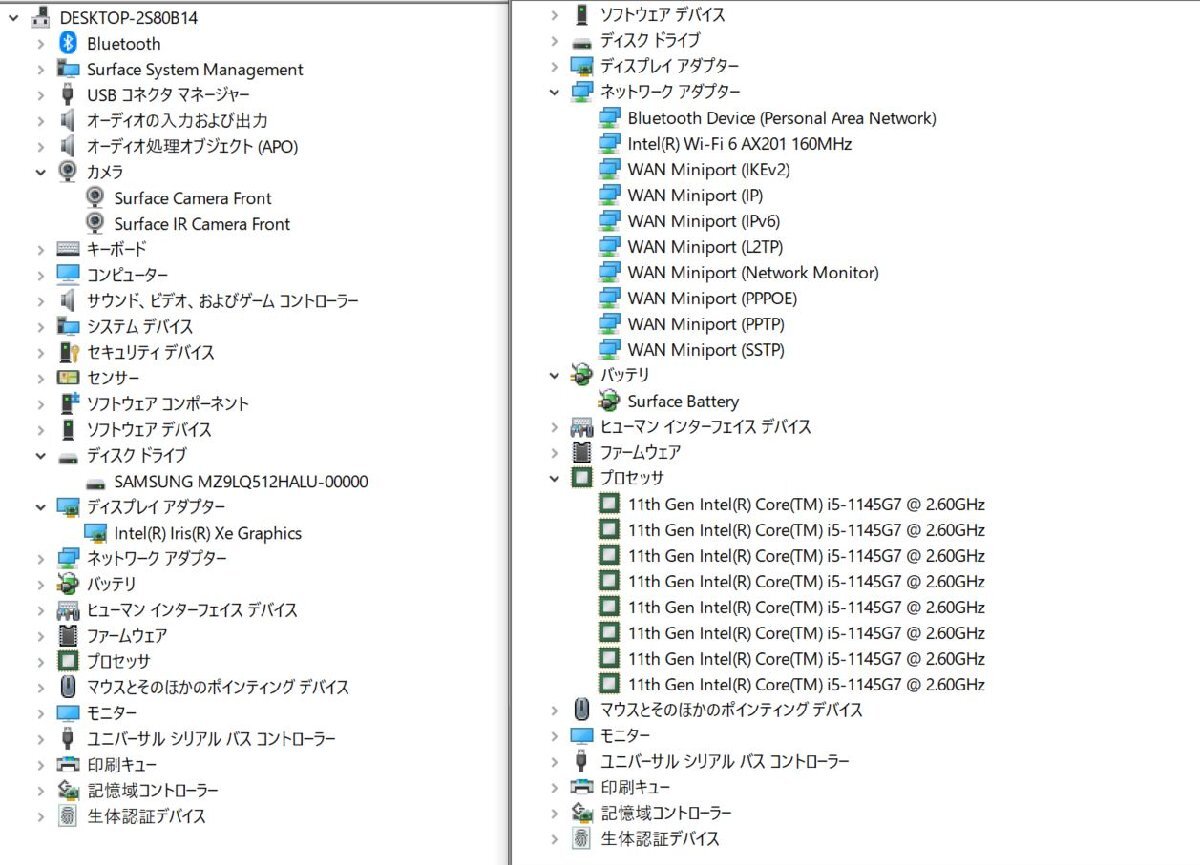Select the Intel(R) Wi-Fi 6 AX201 160MHz label
This screenshot has width=1200, height=865.
coord(740,144)
